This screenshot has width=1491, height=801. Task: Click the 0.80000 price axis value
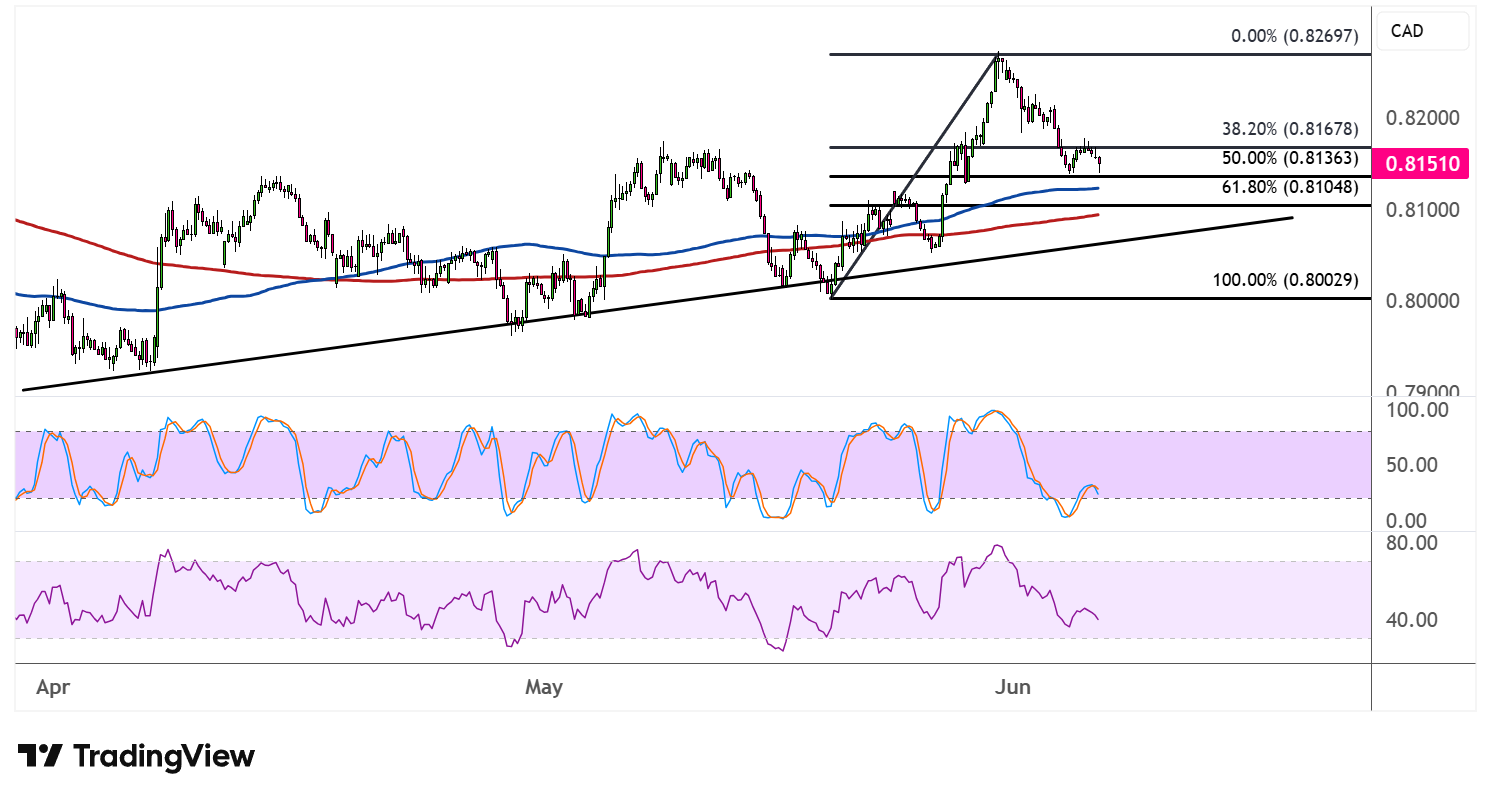tap(1422, 301)
